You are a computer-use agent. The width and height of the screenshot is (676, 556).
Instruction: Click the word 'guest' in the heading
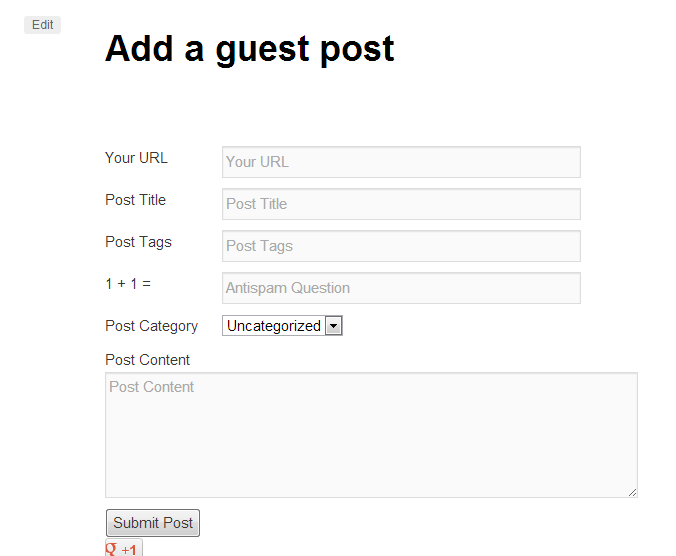tap(262, 48)
